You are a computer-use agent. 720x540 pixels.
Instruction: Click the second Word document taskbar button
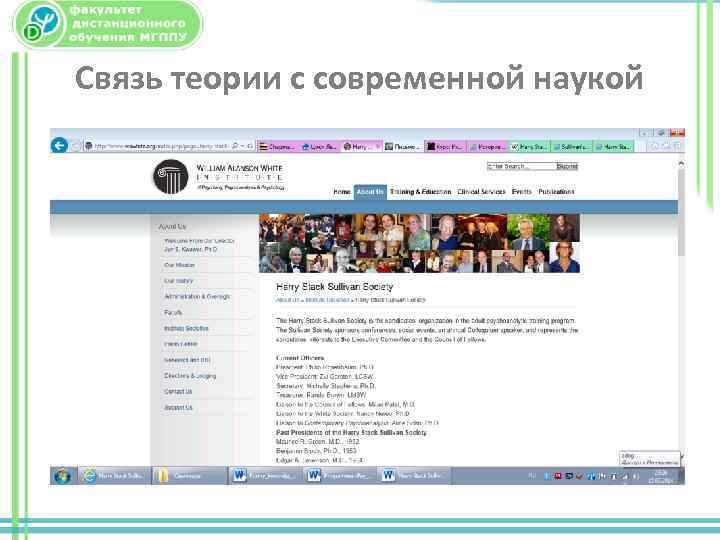[x=340, y=476]
